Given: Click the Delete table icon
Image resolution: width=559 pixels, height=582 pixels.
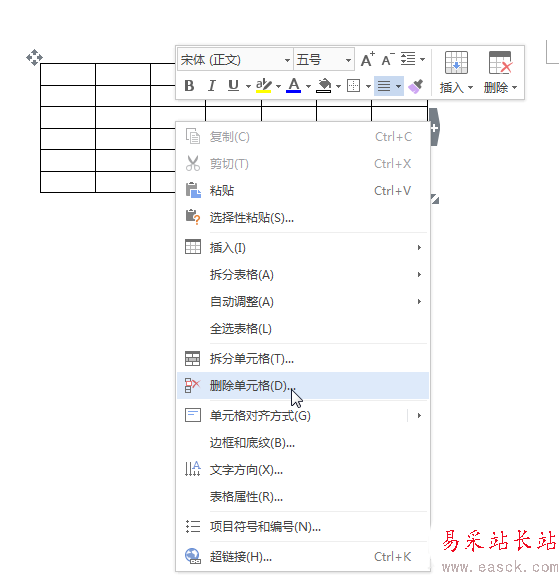Looking at the screenshot, I should [x=500, y=62].
